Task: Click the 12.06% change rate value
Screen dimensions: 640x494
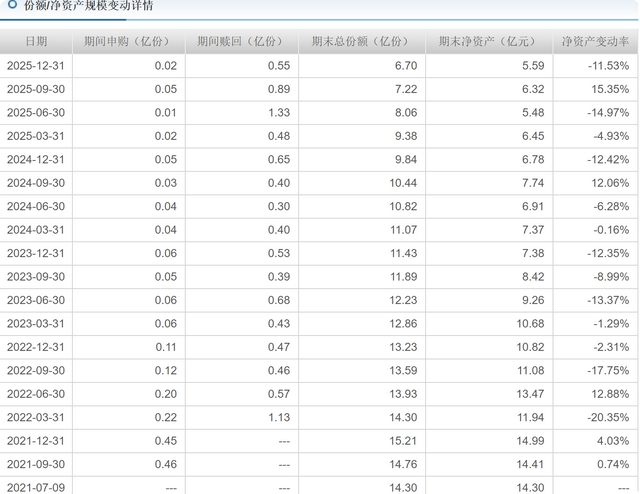Action: (610, 183)
